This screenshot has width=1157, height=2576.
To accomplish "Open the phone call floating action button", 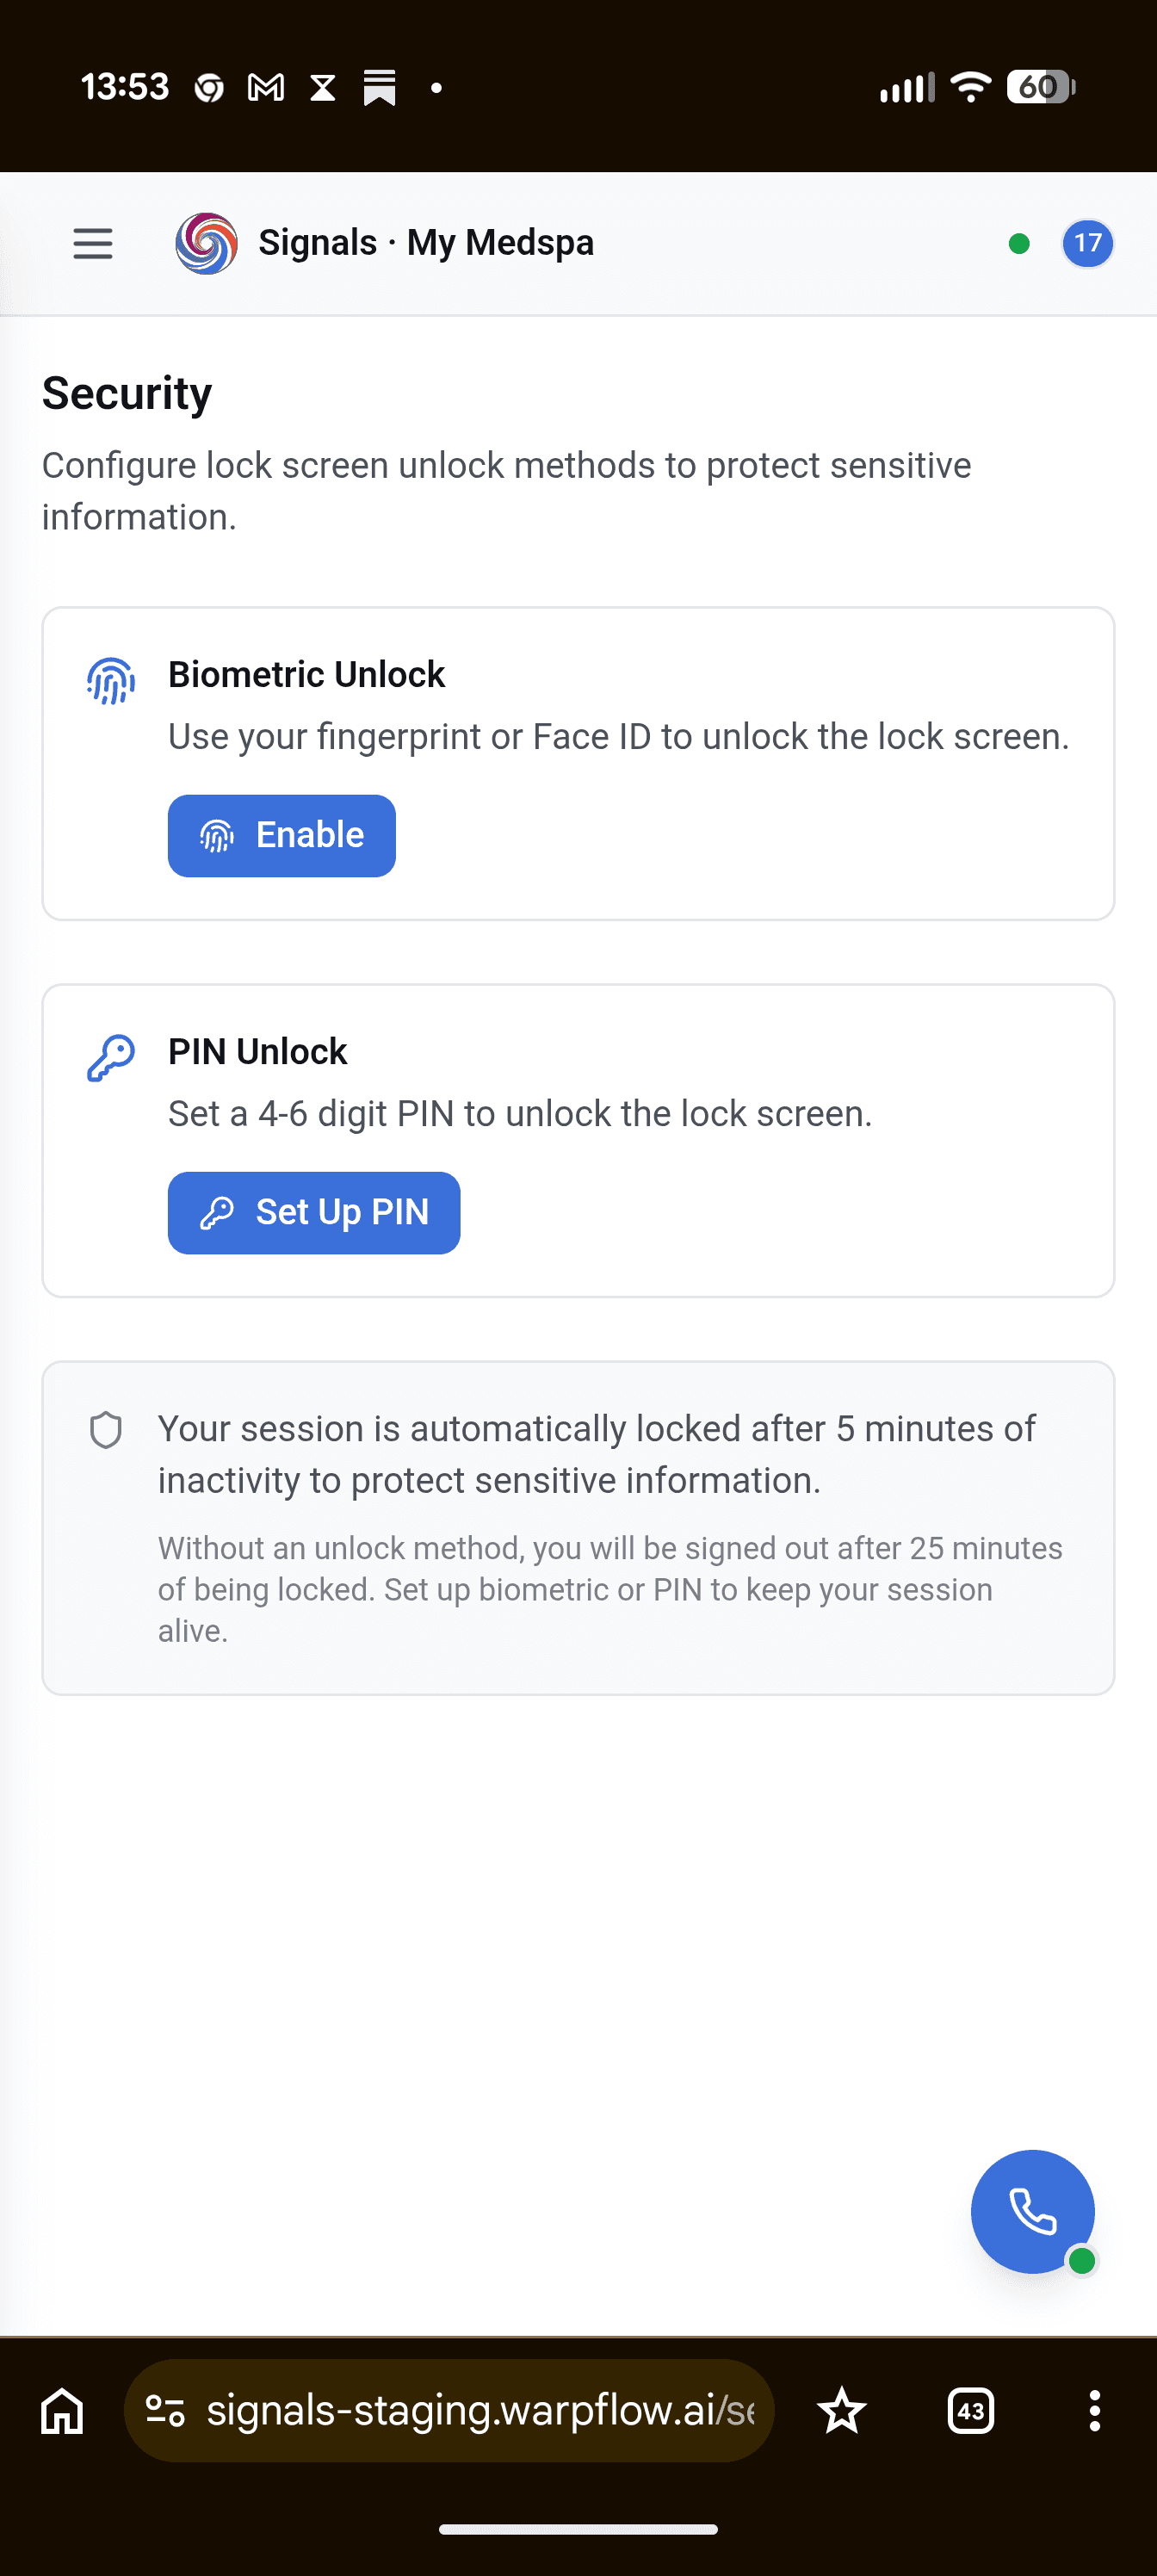I will click(x=1033, y=2211).
